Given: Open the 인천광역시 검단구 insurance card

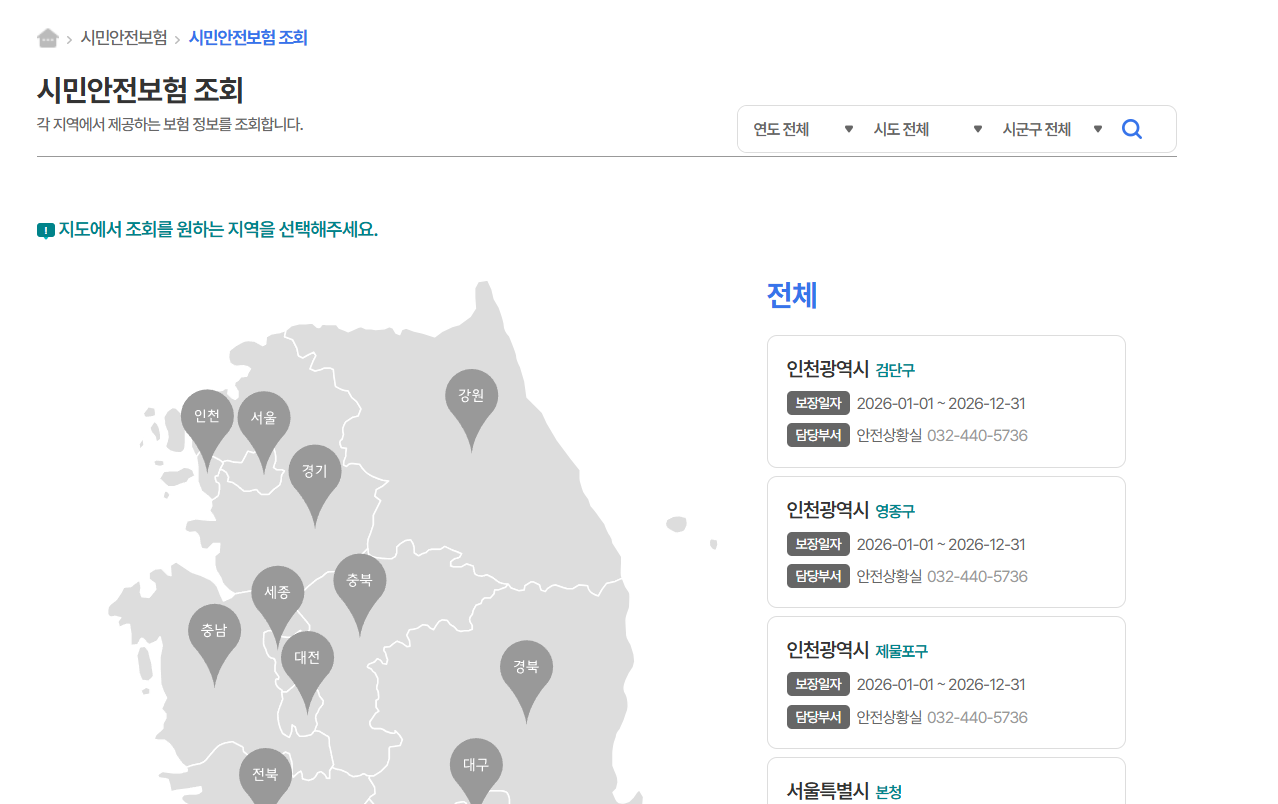Looking at the screenshot, I should 946,401.
